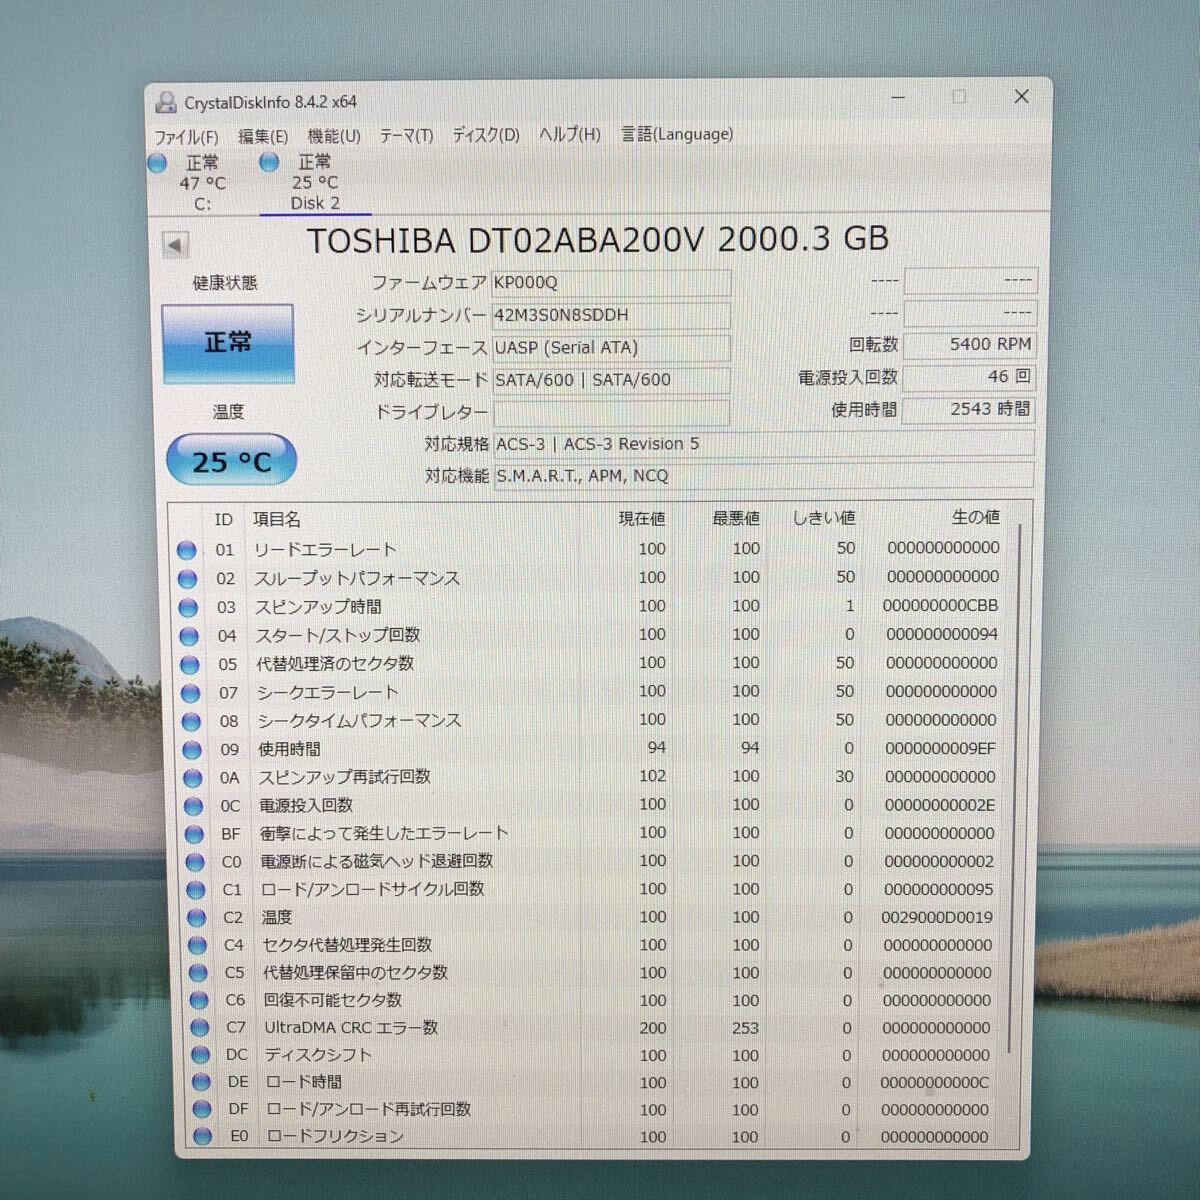Click status icon for ID 09 使用時間 row
Image resolution: width=1200 pixels, height=1200 pixels.
pyautogui.click(x=193, y=749)
